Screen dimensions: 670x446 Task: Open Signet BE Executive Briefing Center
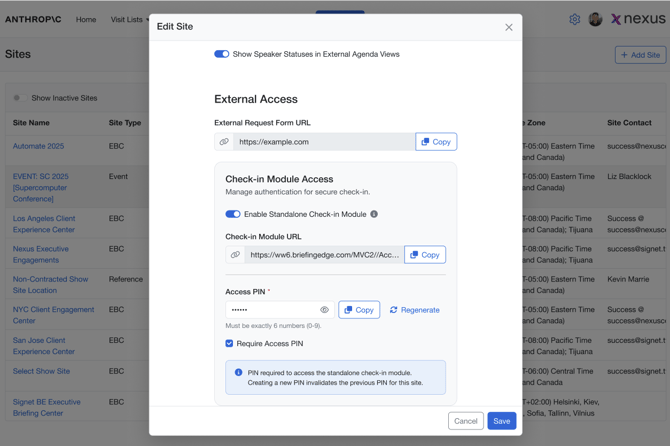click(x=47, y=408)
